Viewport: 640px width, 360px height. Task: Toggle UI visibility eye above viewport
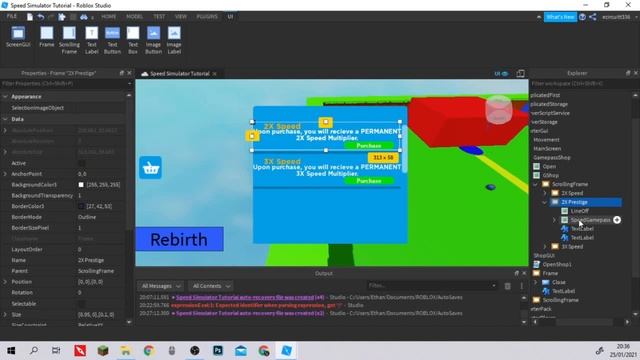(x=501, y=73)
